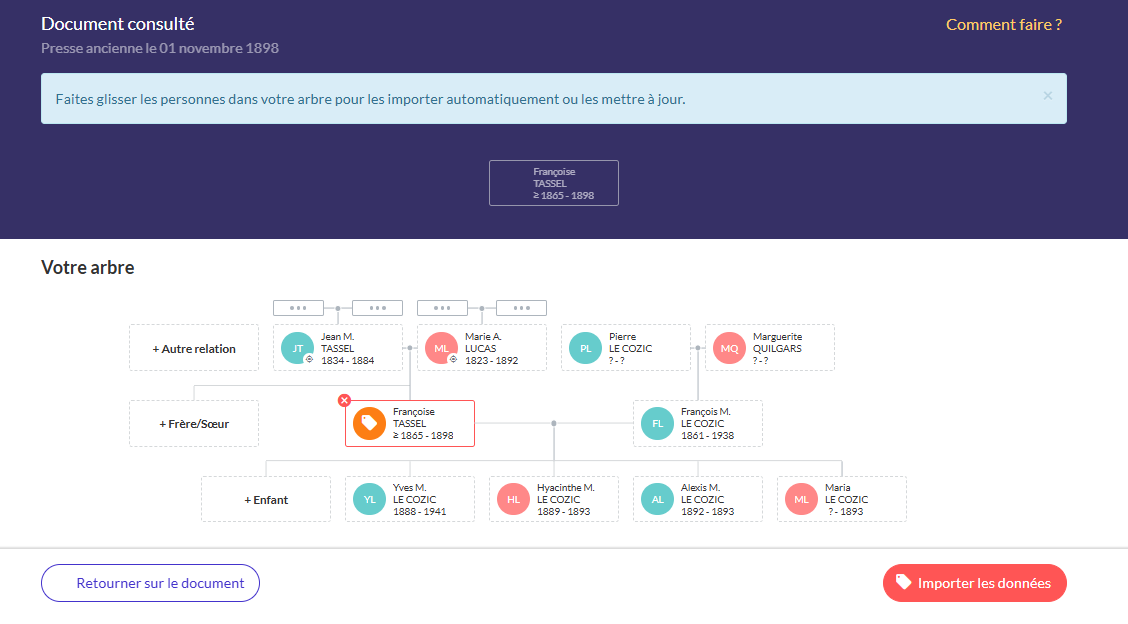Click the AL avatar of Alexis M. Le Cozic
Viewport: 1128px width, 624px height.
658,499
